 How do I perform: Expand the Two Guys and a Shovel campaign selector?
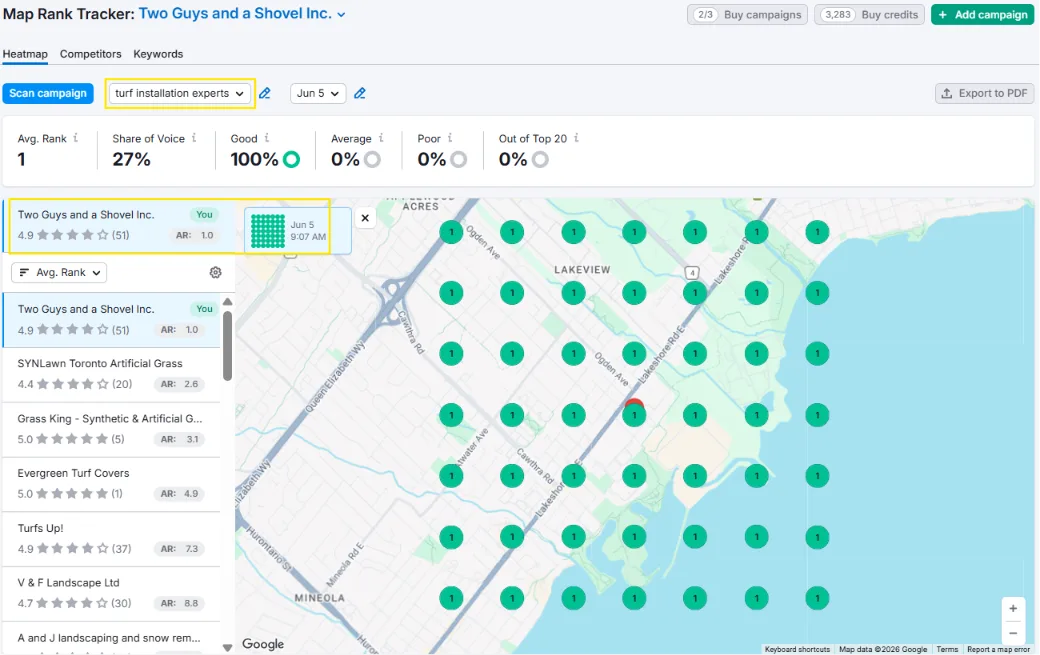click(241, 14)
